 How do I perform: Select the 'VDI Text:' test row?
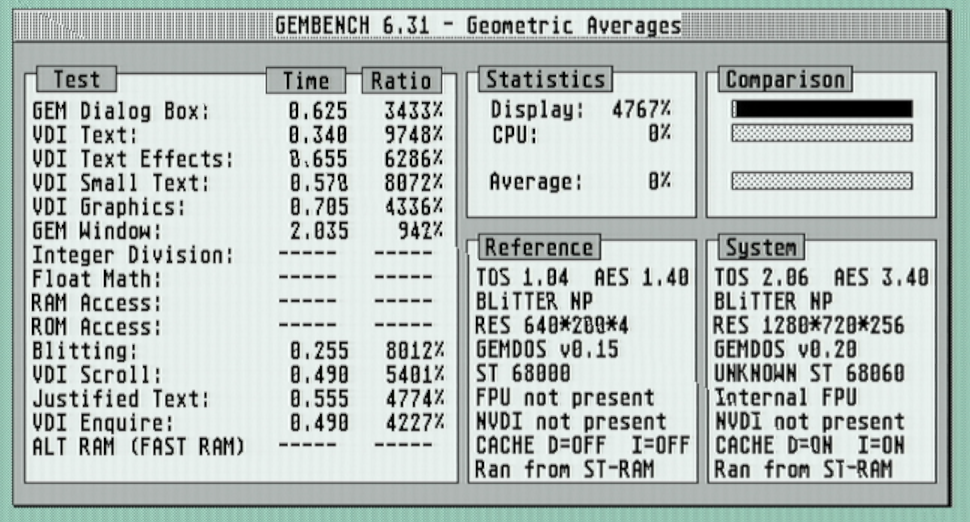click(238, 135)
